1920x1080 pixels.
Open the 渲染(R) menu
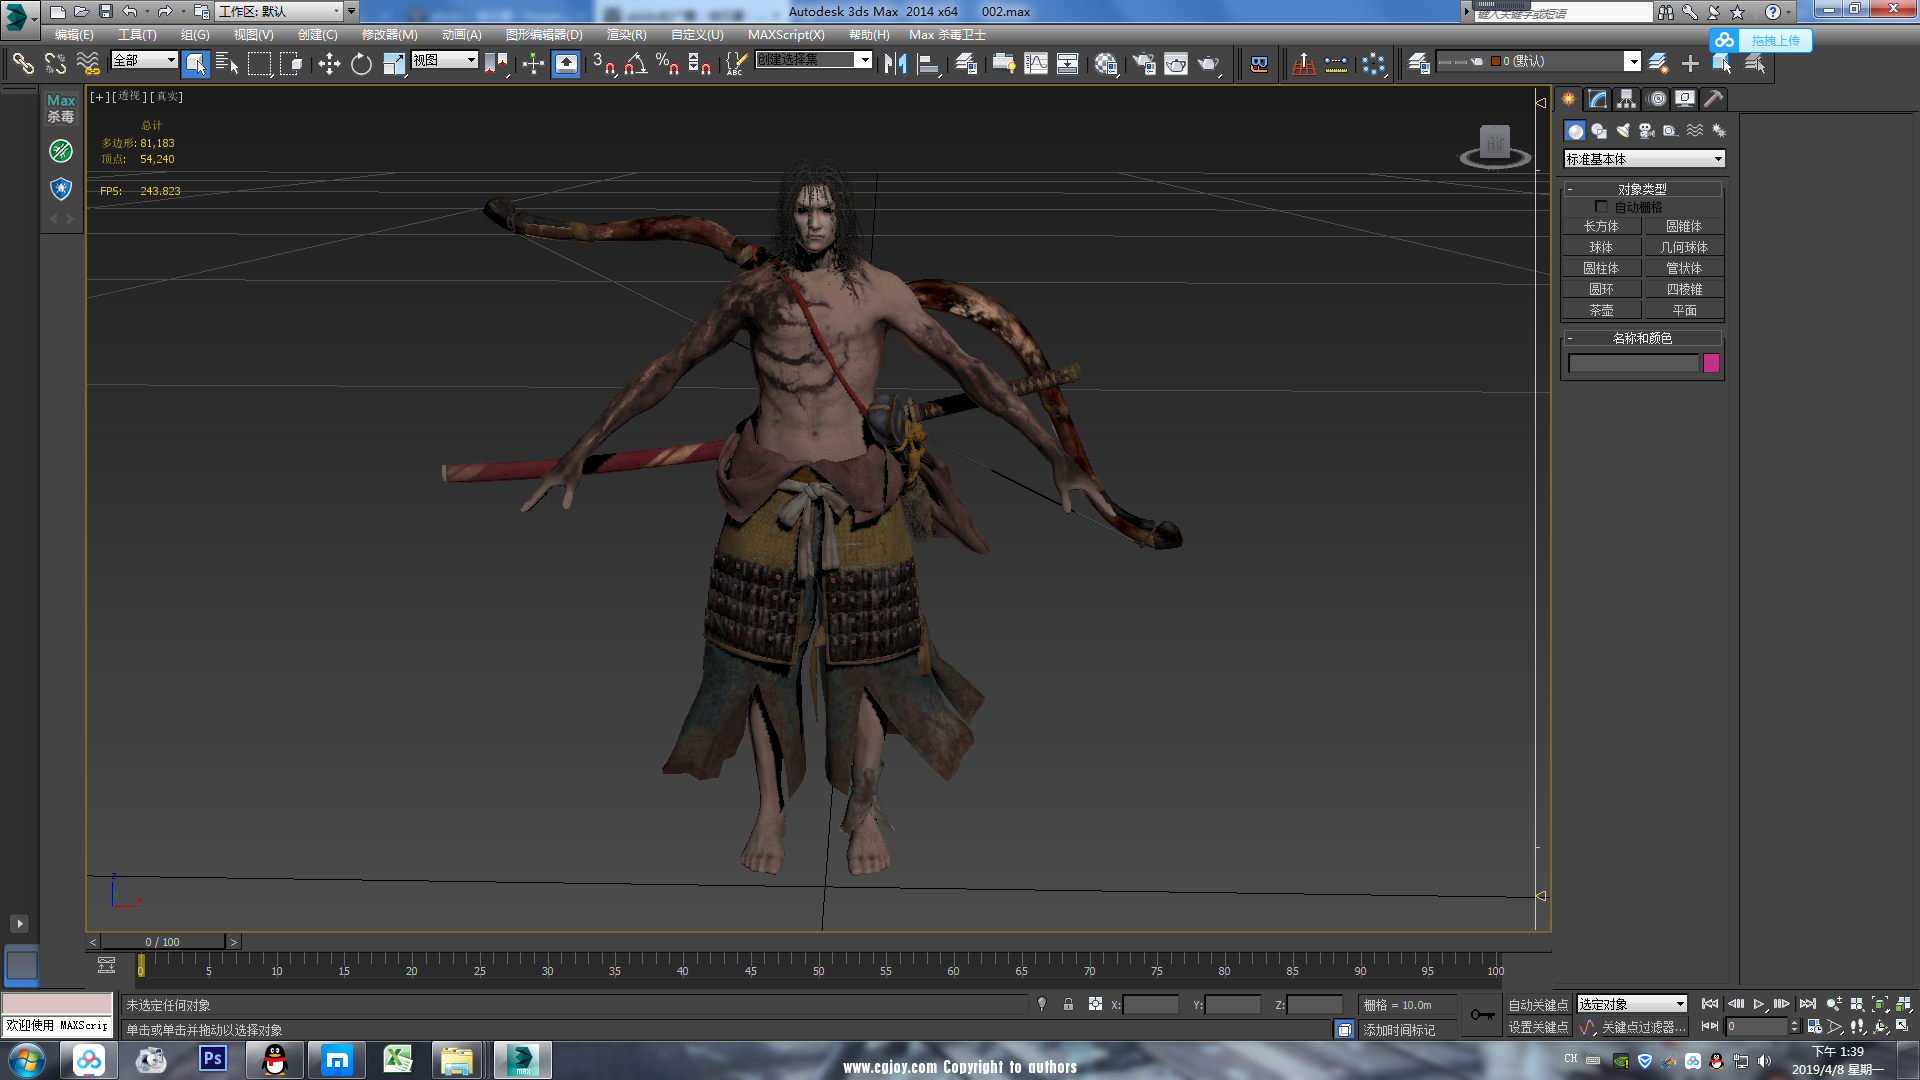click(626, 35)
